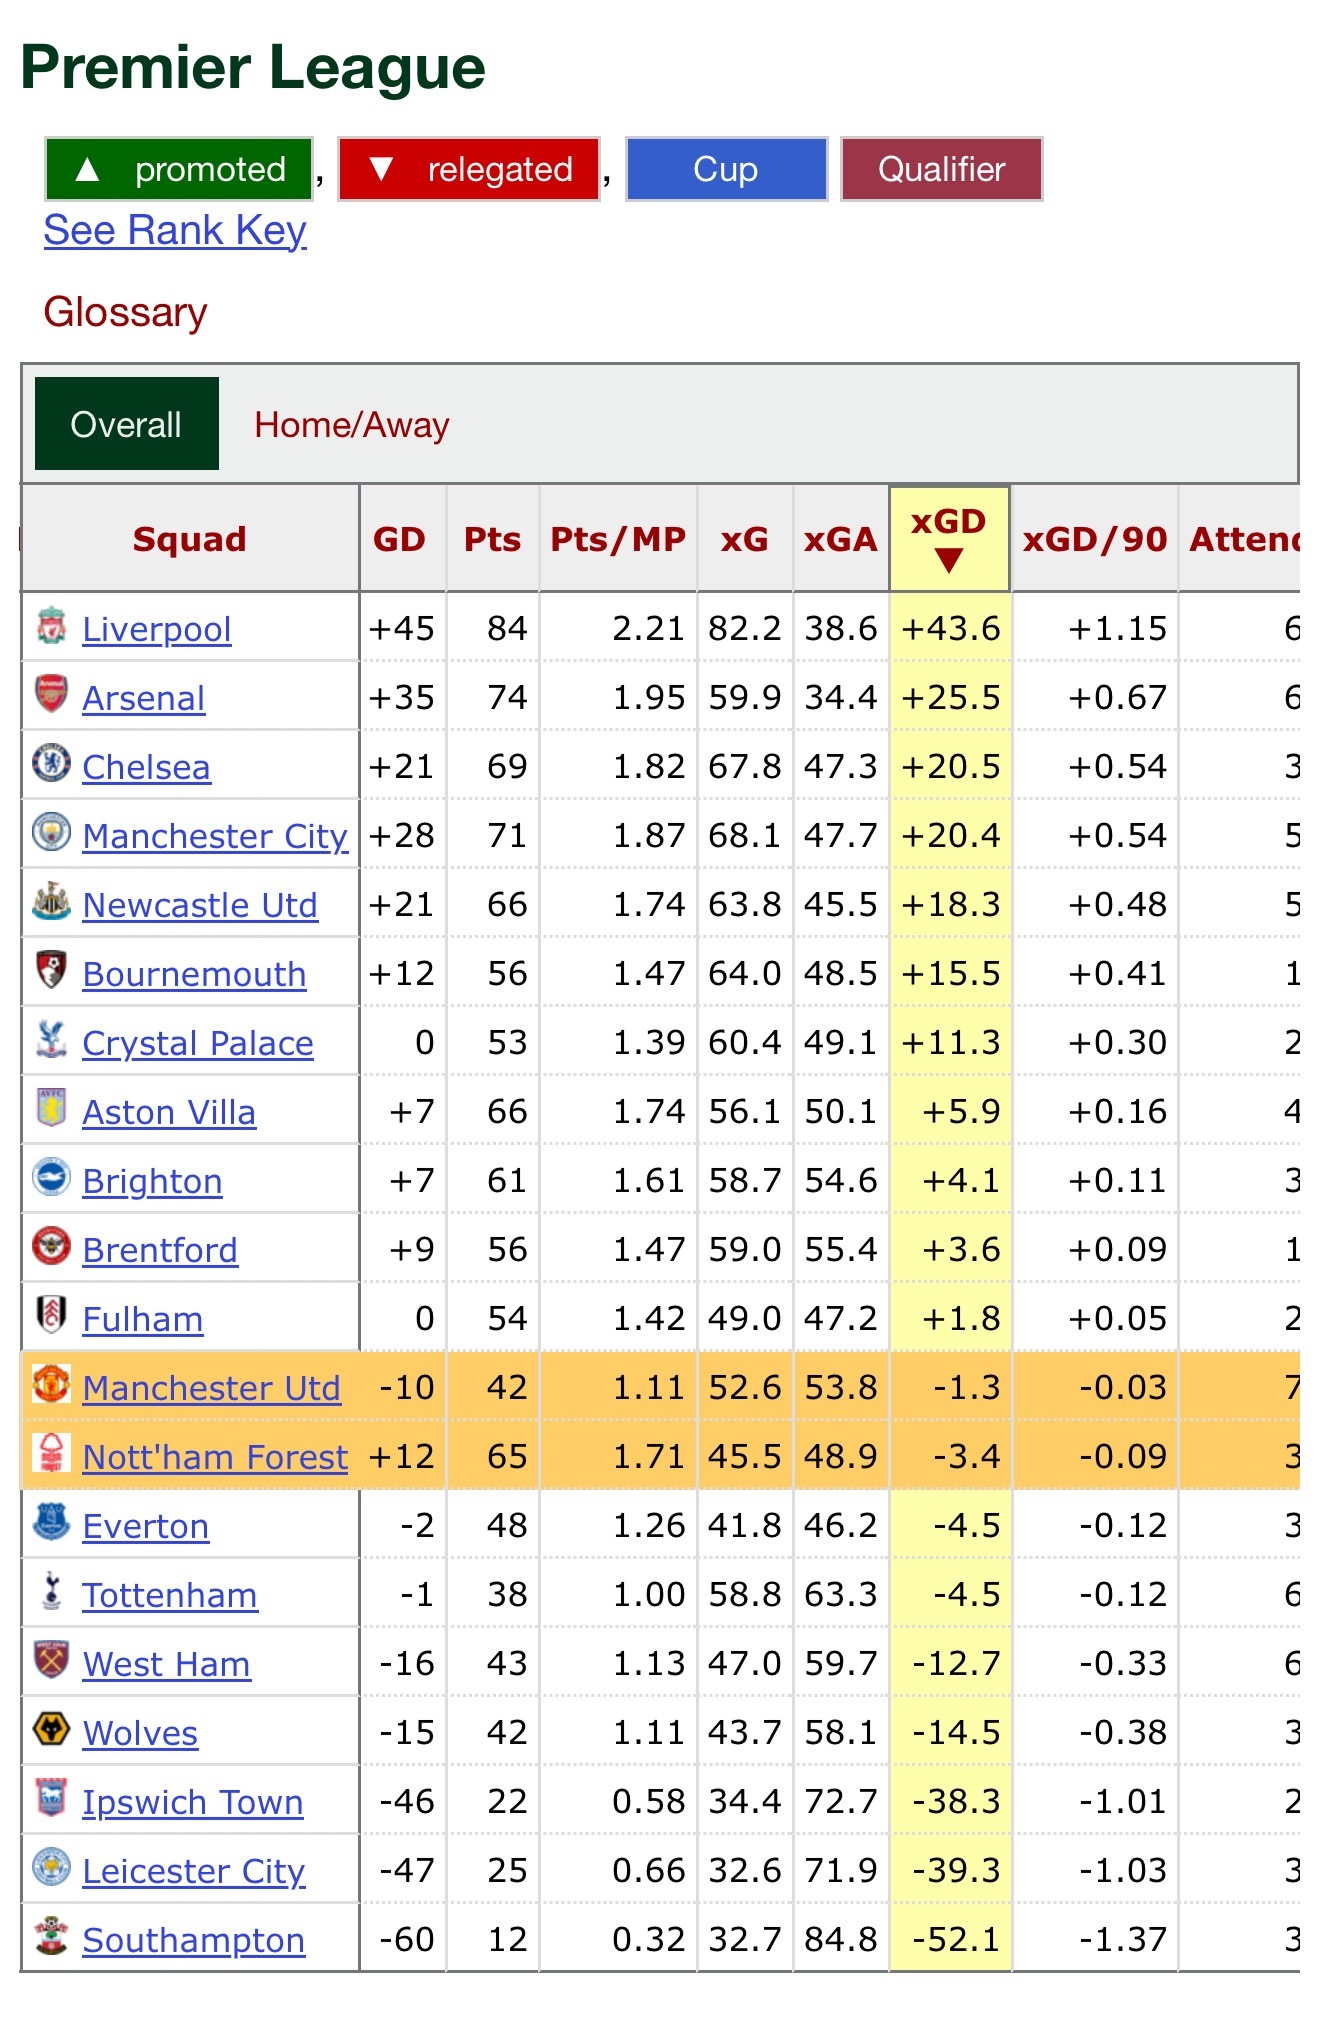The height and width of the screenshot is (2035, 1320).
Task: Click the Brighton crest icon
Action: (51, 1177)
